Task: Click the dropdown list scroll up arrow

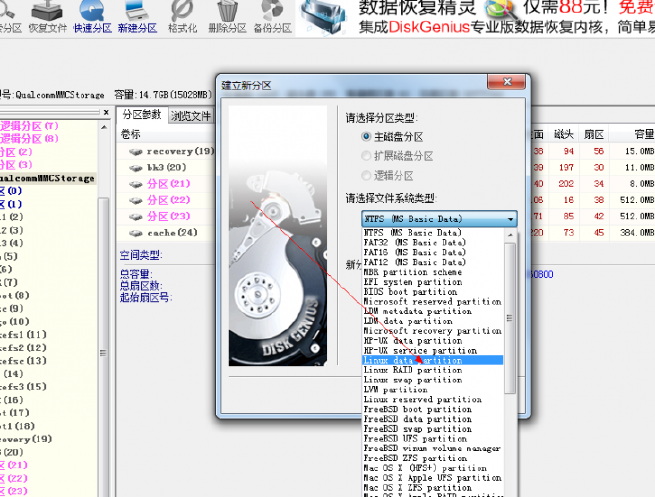Action: point(510,235)
